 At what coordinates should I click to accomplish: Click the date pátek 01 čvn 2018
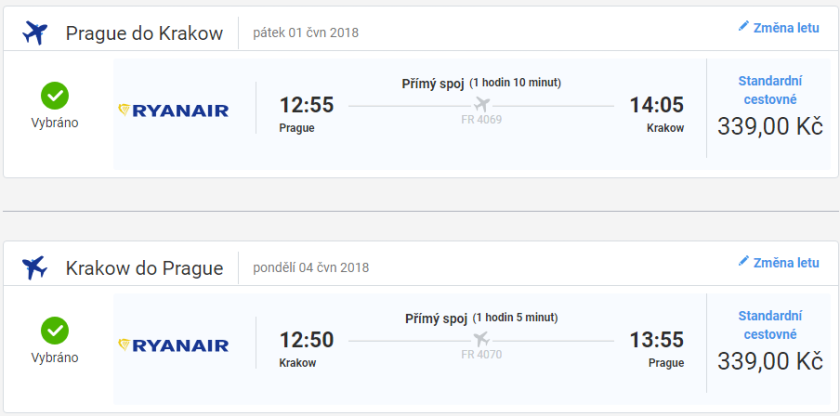(x=306, y=33)
